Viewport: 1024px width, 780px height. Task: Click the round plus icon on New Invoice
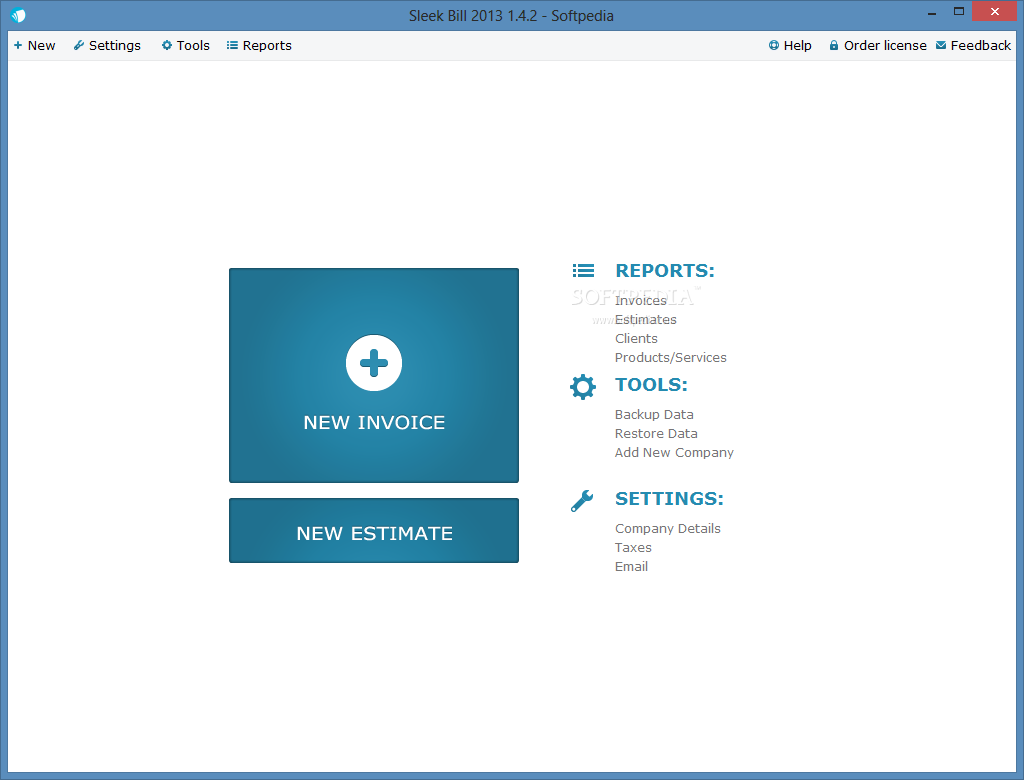[x=374, y=363]
